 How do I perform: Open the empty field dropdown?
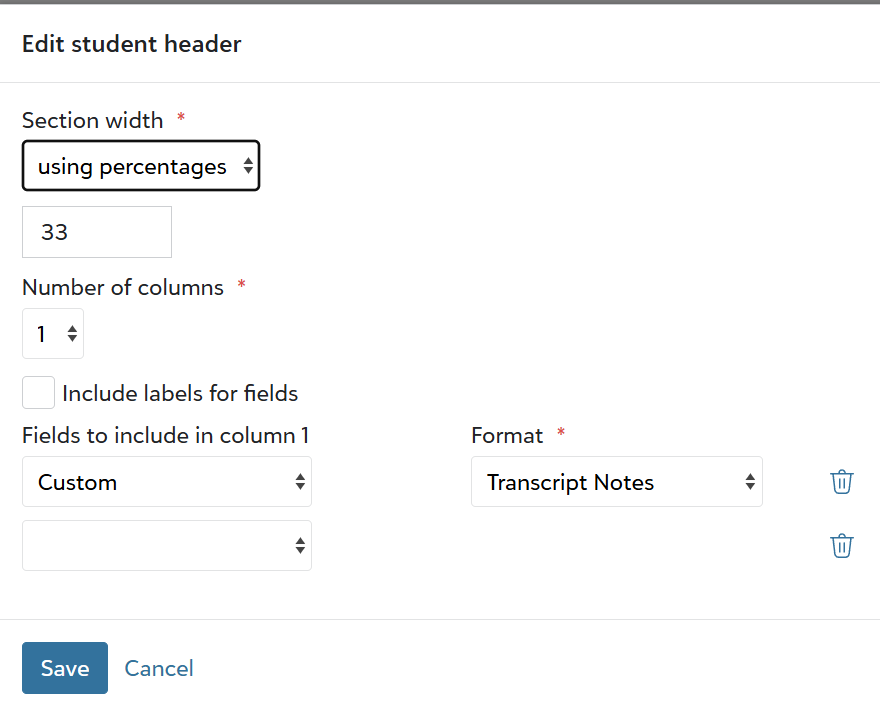tap(167, 546)
